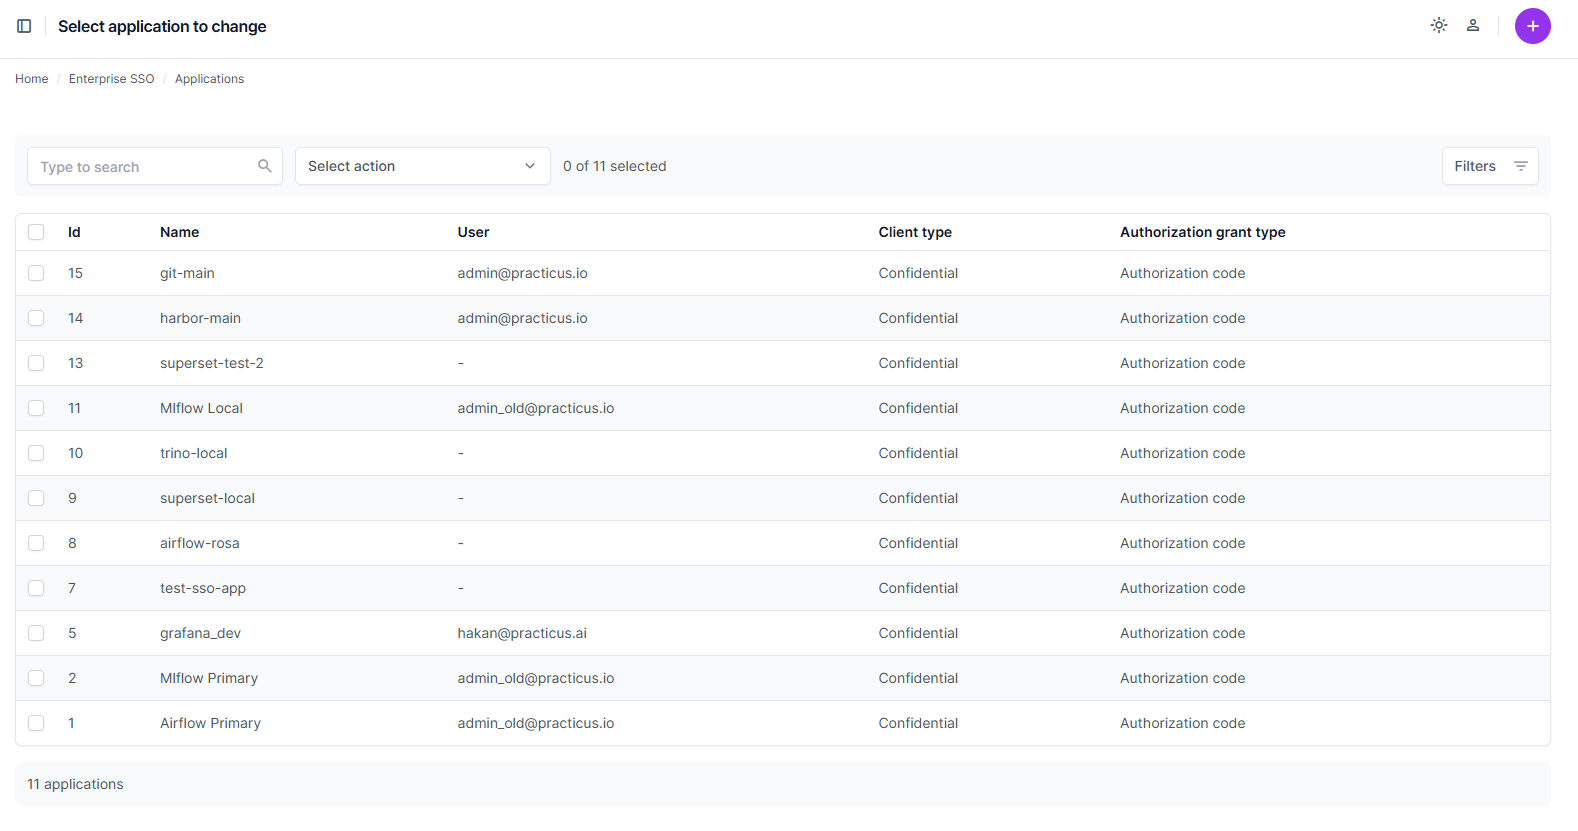
Task: Open the user account icon
Action: [1472, 26]
